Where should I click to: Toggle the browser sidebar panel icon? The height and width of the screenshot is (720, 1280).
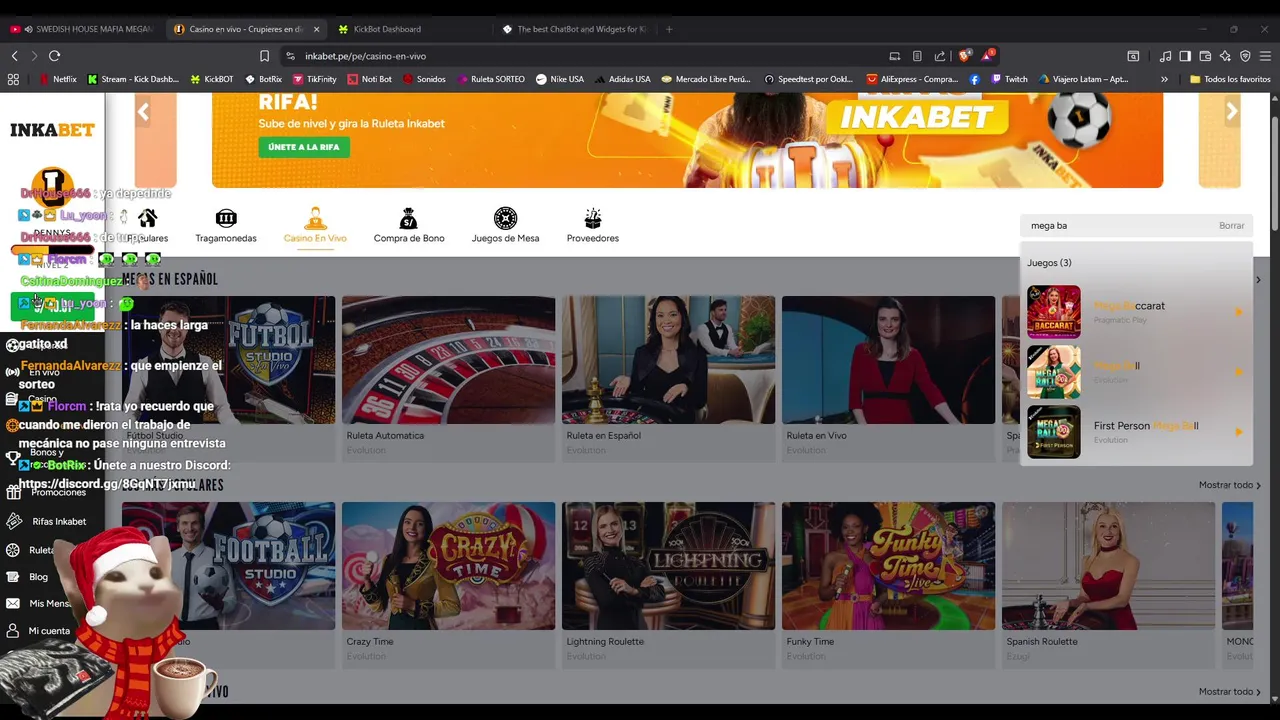(1185, 56)
